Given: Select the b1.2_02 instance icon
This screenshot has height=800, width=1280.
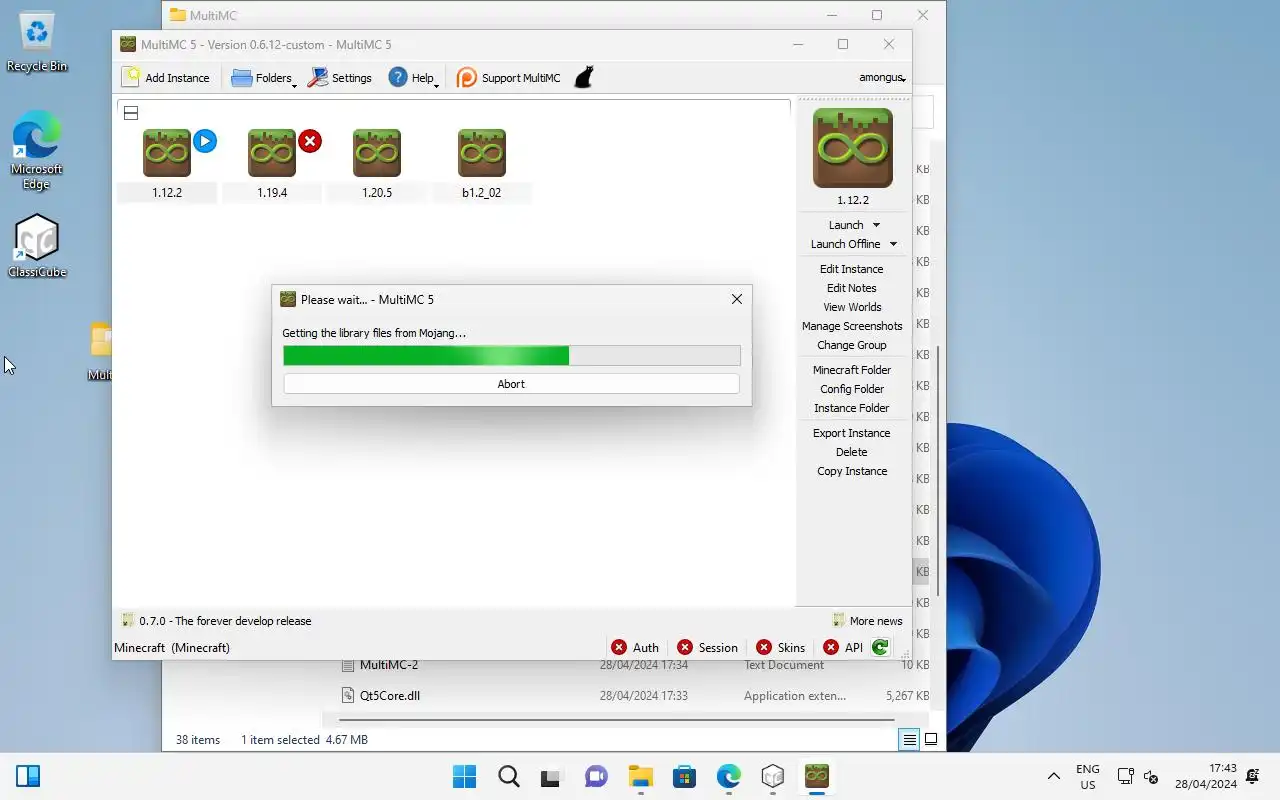Looking at the screenshot, I should point(482,153).
